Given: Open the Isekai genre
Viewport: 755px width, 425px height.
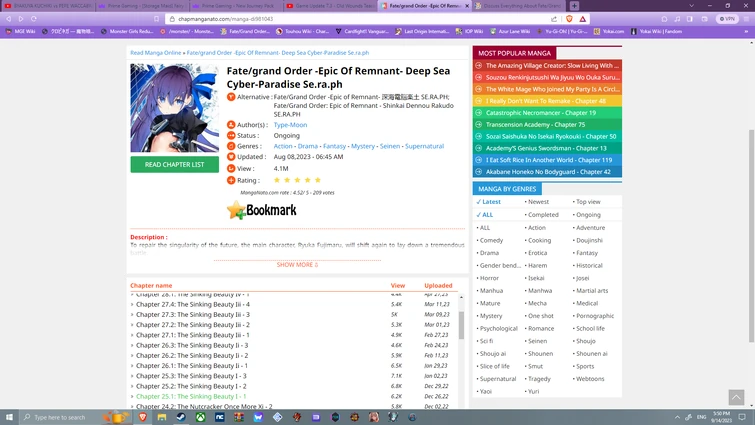Looking at the screenshot, I should click(534, 278).
